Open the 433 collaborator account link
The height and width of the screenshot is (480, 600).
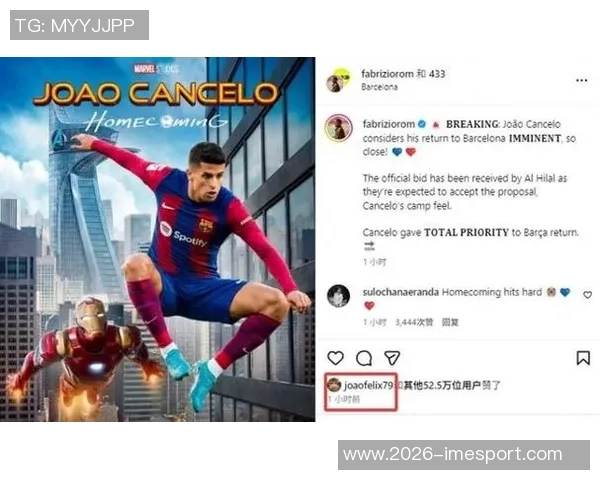point(437,74)
